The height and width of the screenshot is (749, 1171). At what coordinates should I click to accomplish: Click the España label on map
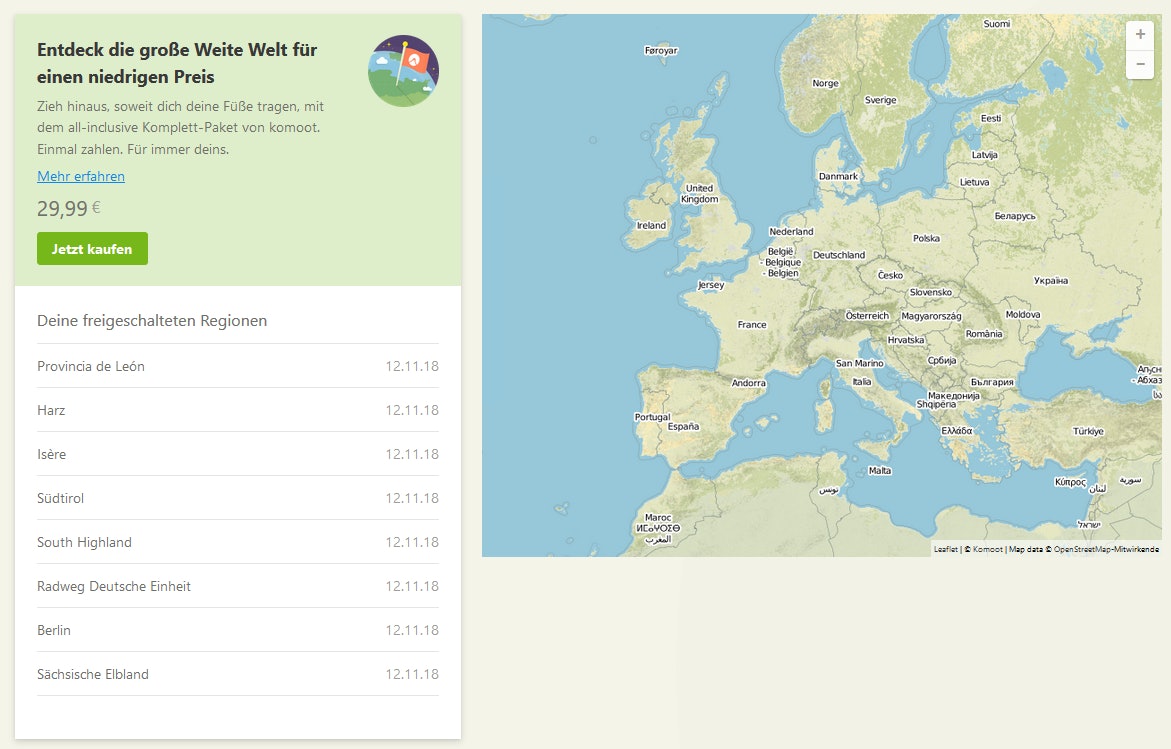683,426
